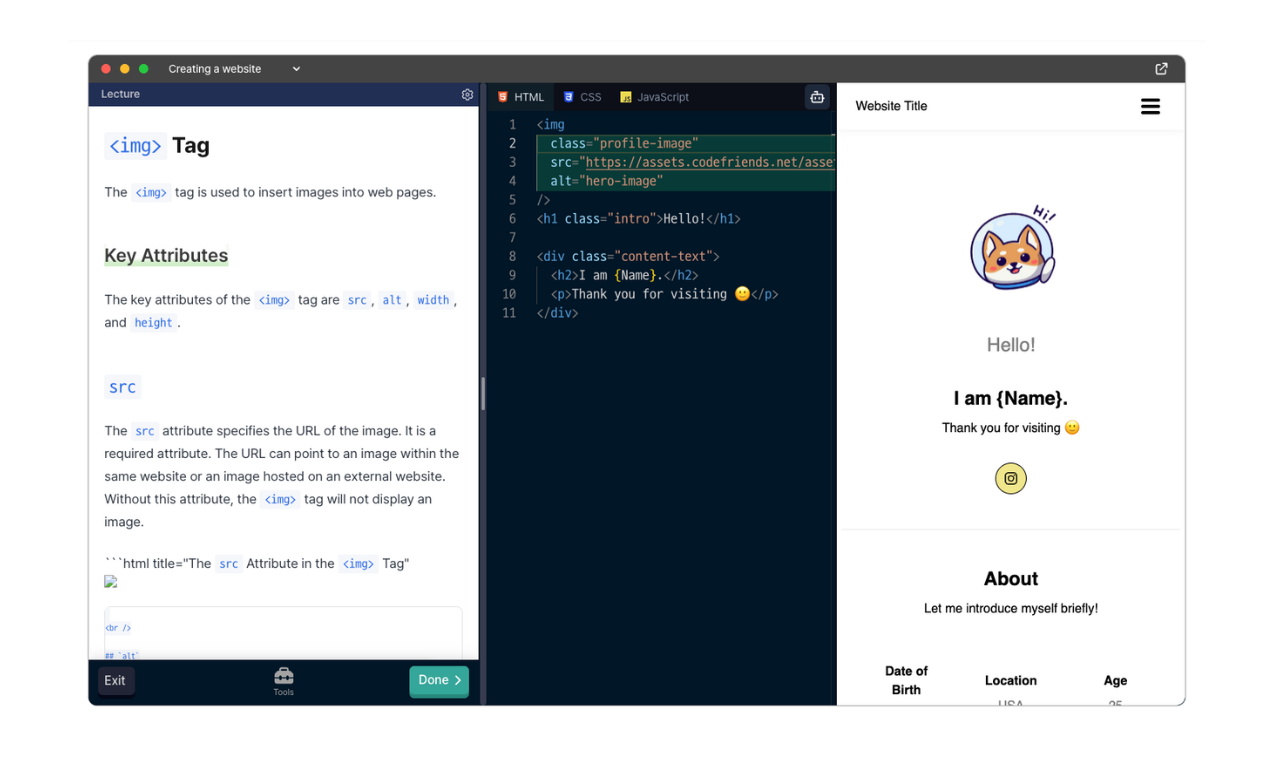Click the 'Key Attributes' heading
1270x760 pixels.
pyautogui.click(x=166, y=255)
